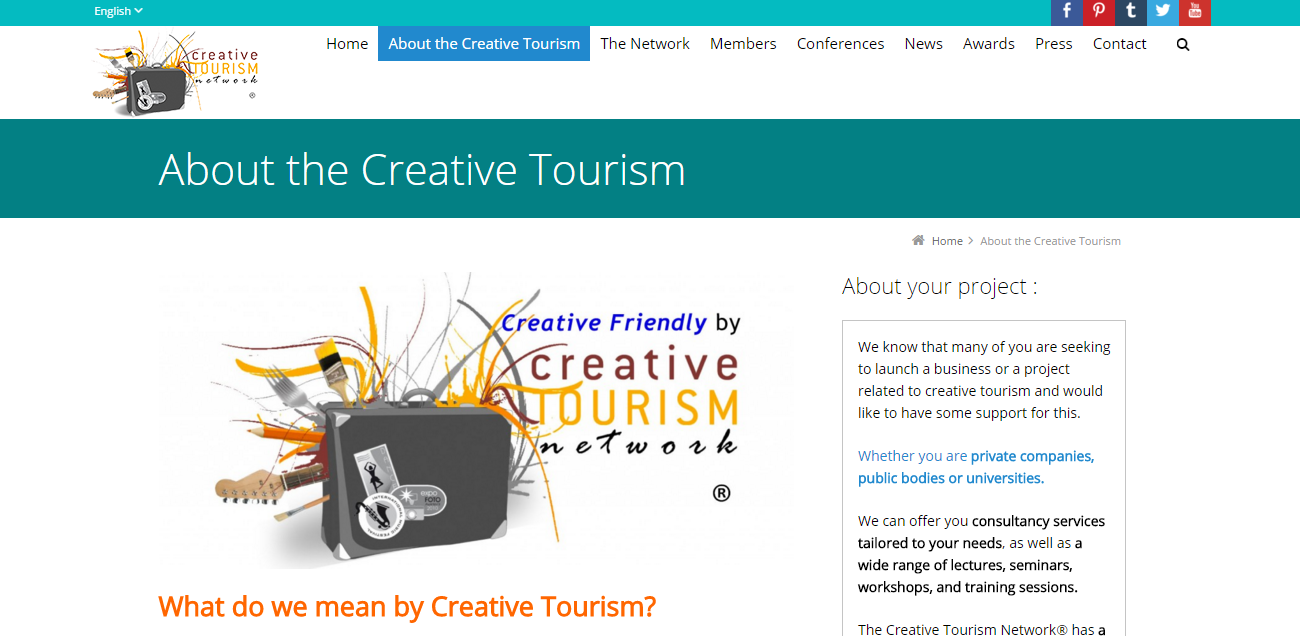Click the home icon in breadcrumb

coord(918,241)
